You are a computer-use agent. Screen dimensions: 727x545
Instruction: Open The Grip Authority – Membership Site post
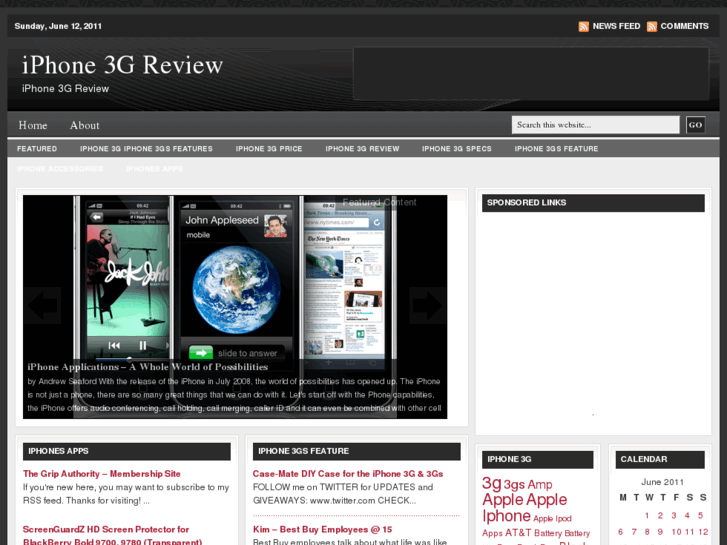(102, 474)
